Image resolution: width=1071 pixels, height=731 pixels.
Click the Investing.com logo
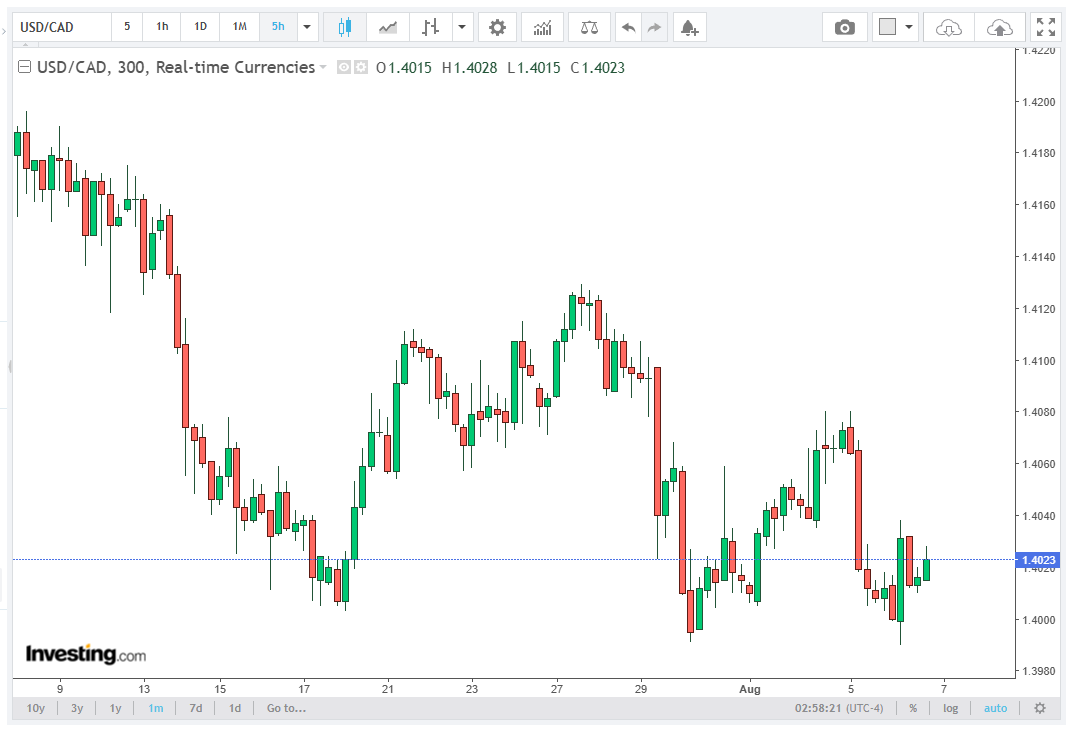point(85,654)
